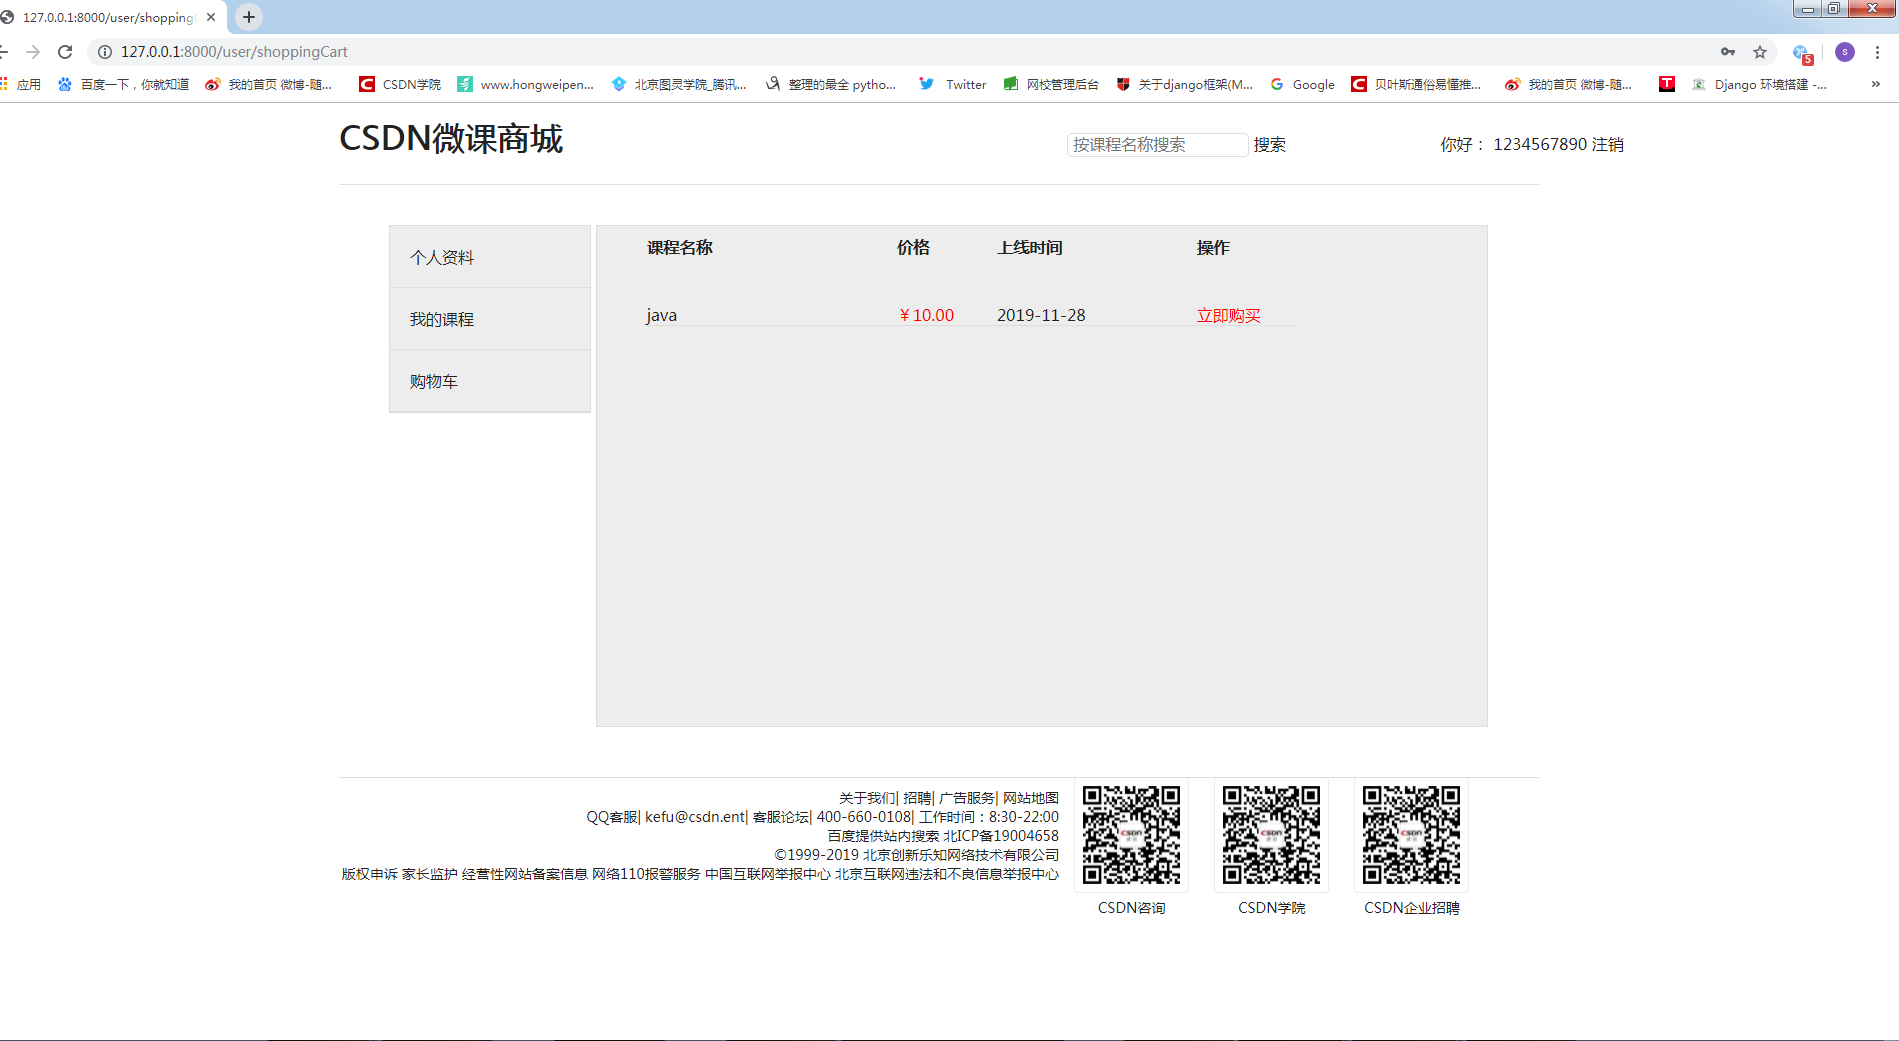Open the 购物车 sidebar item
Image resolution: width=1899 pixels, height=1041 pixels.
pos(490,381)
